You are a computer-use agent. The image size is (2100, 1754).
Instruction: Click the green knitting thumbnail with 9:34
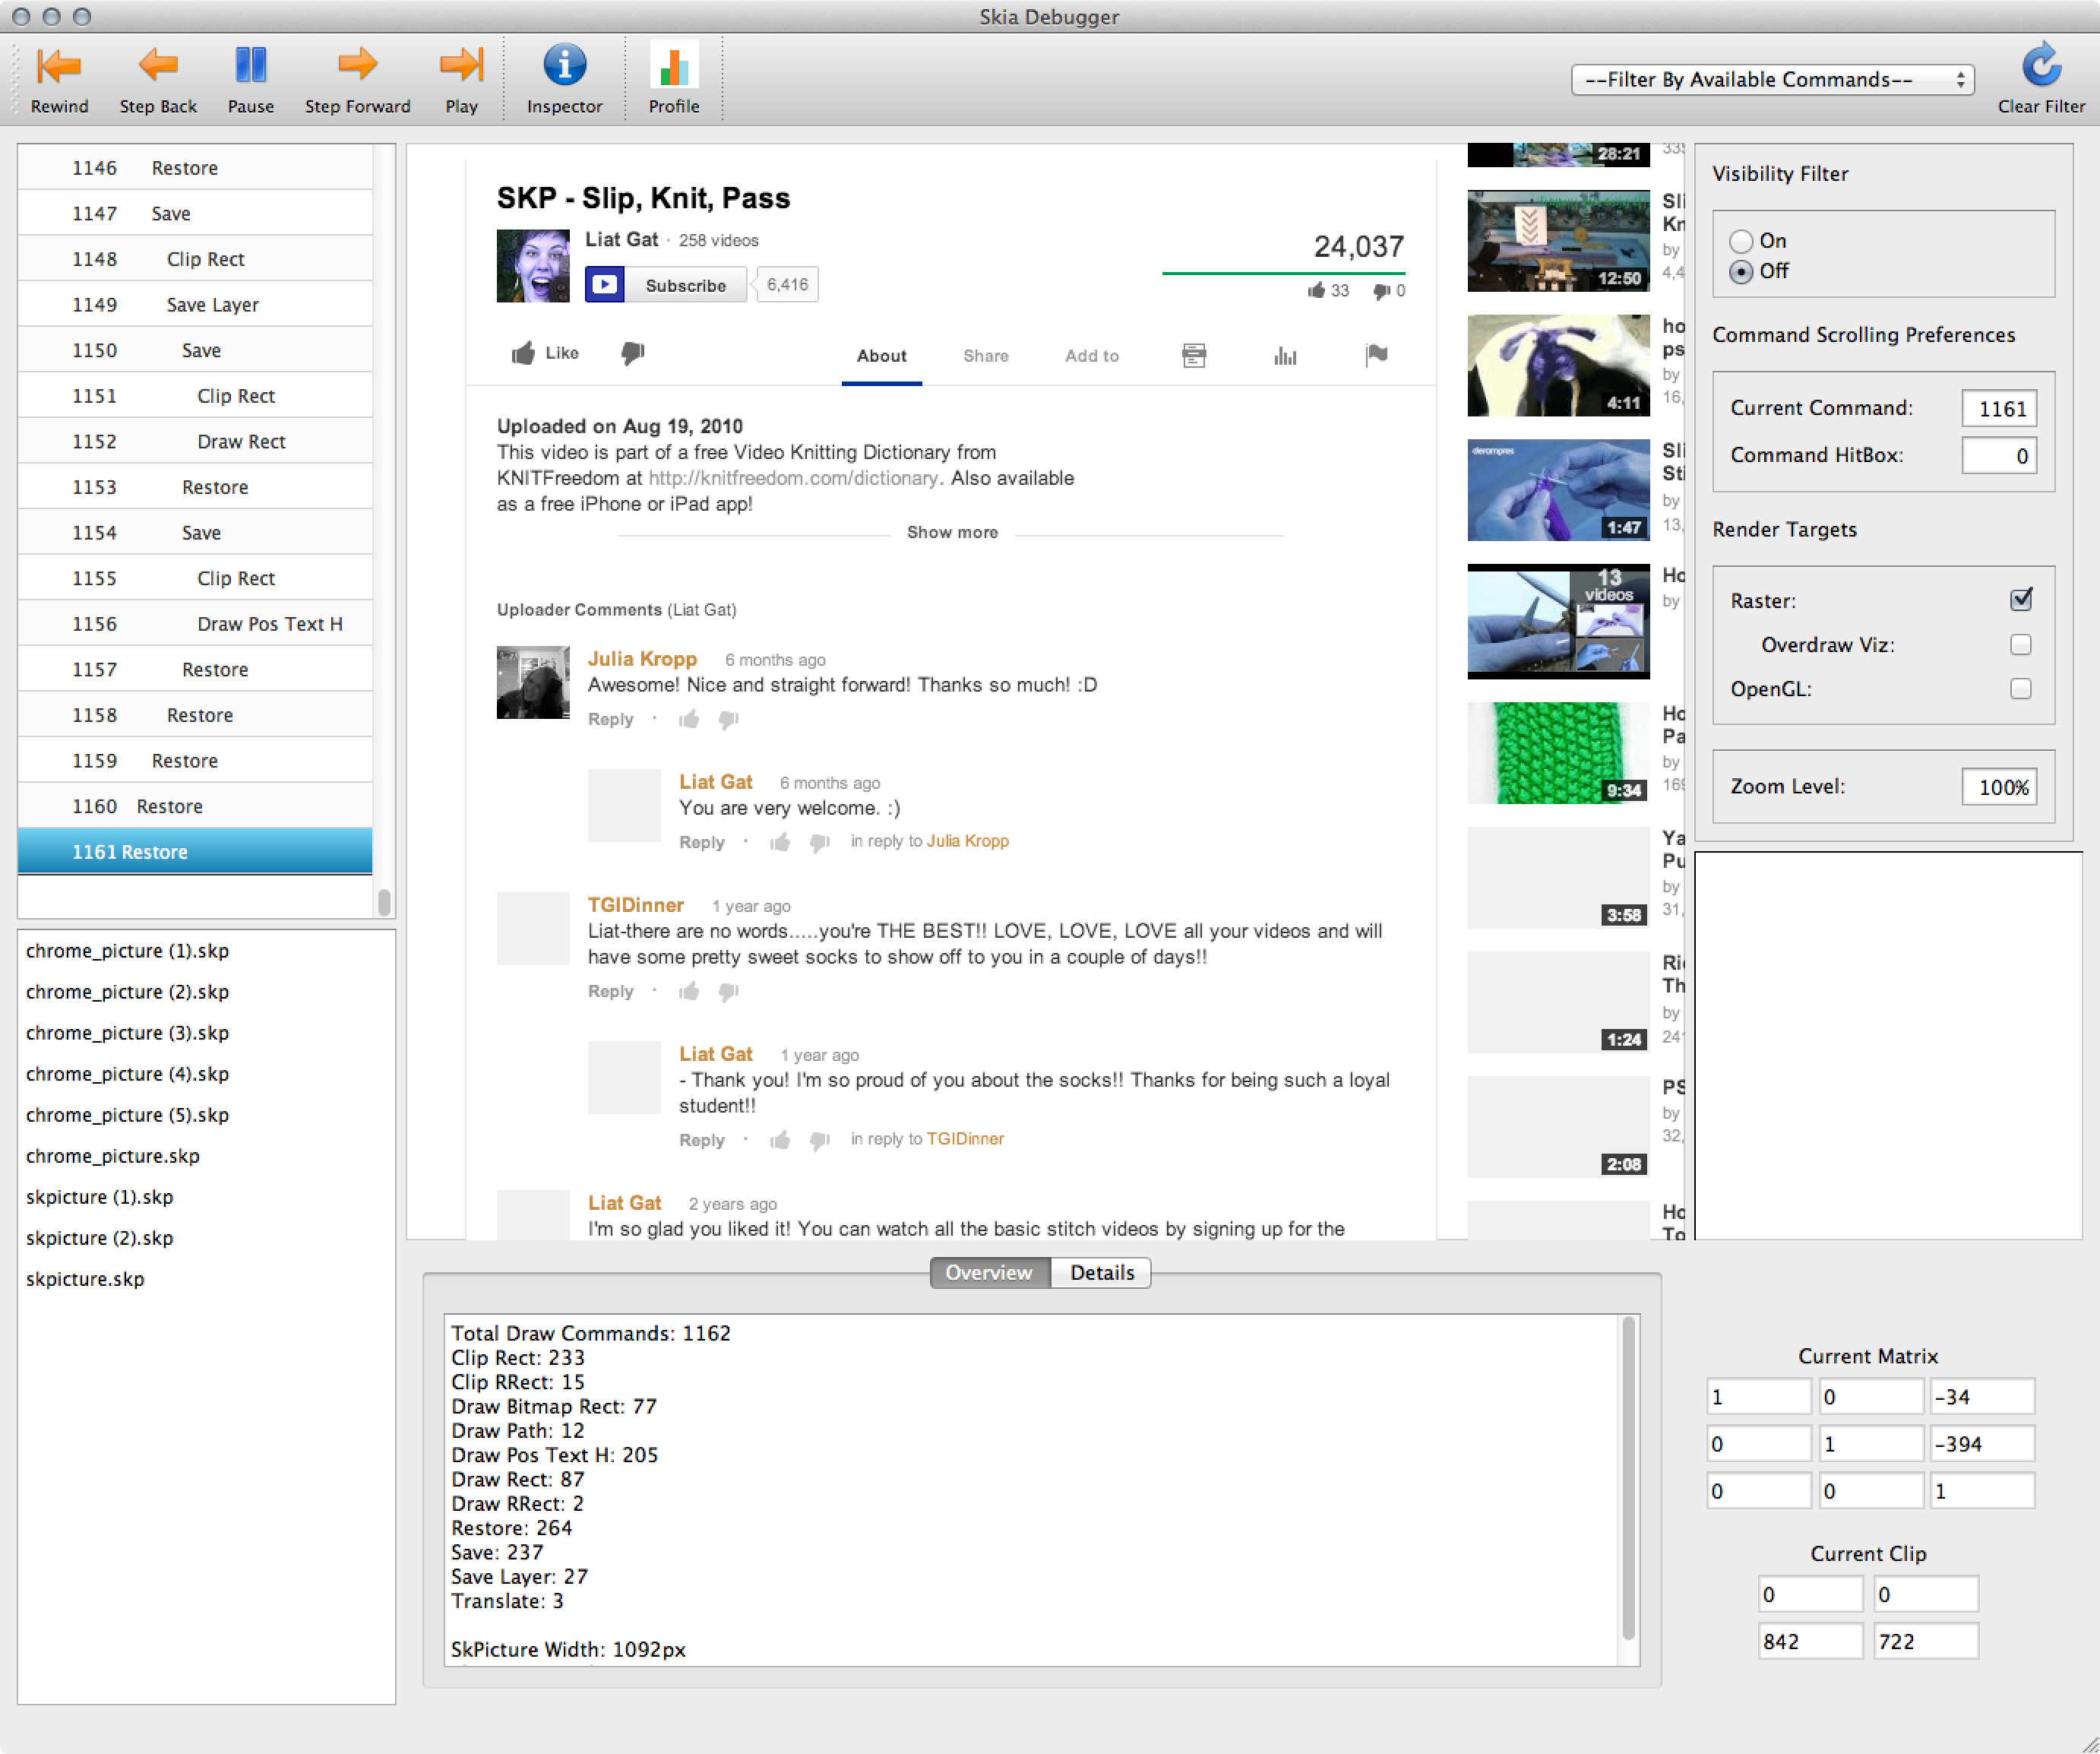pos(1558,753)
